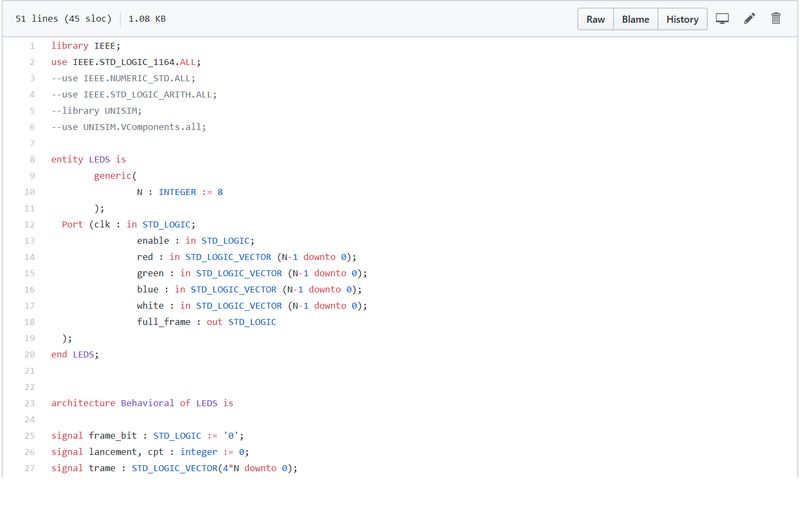The height and width of the screenshot is (508, 800).
Task: Select line number 23
Action: (29, 403)
